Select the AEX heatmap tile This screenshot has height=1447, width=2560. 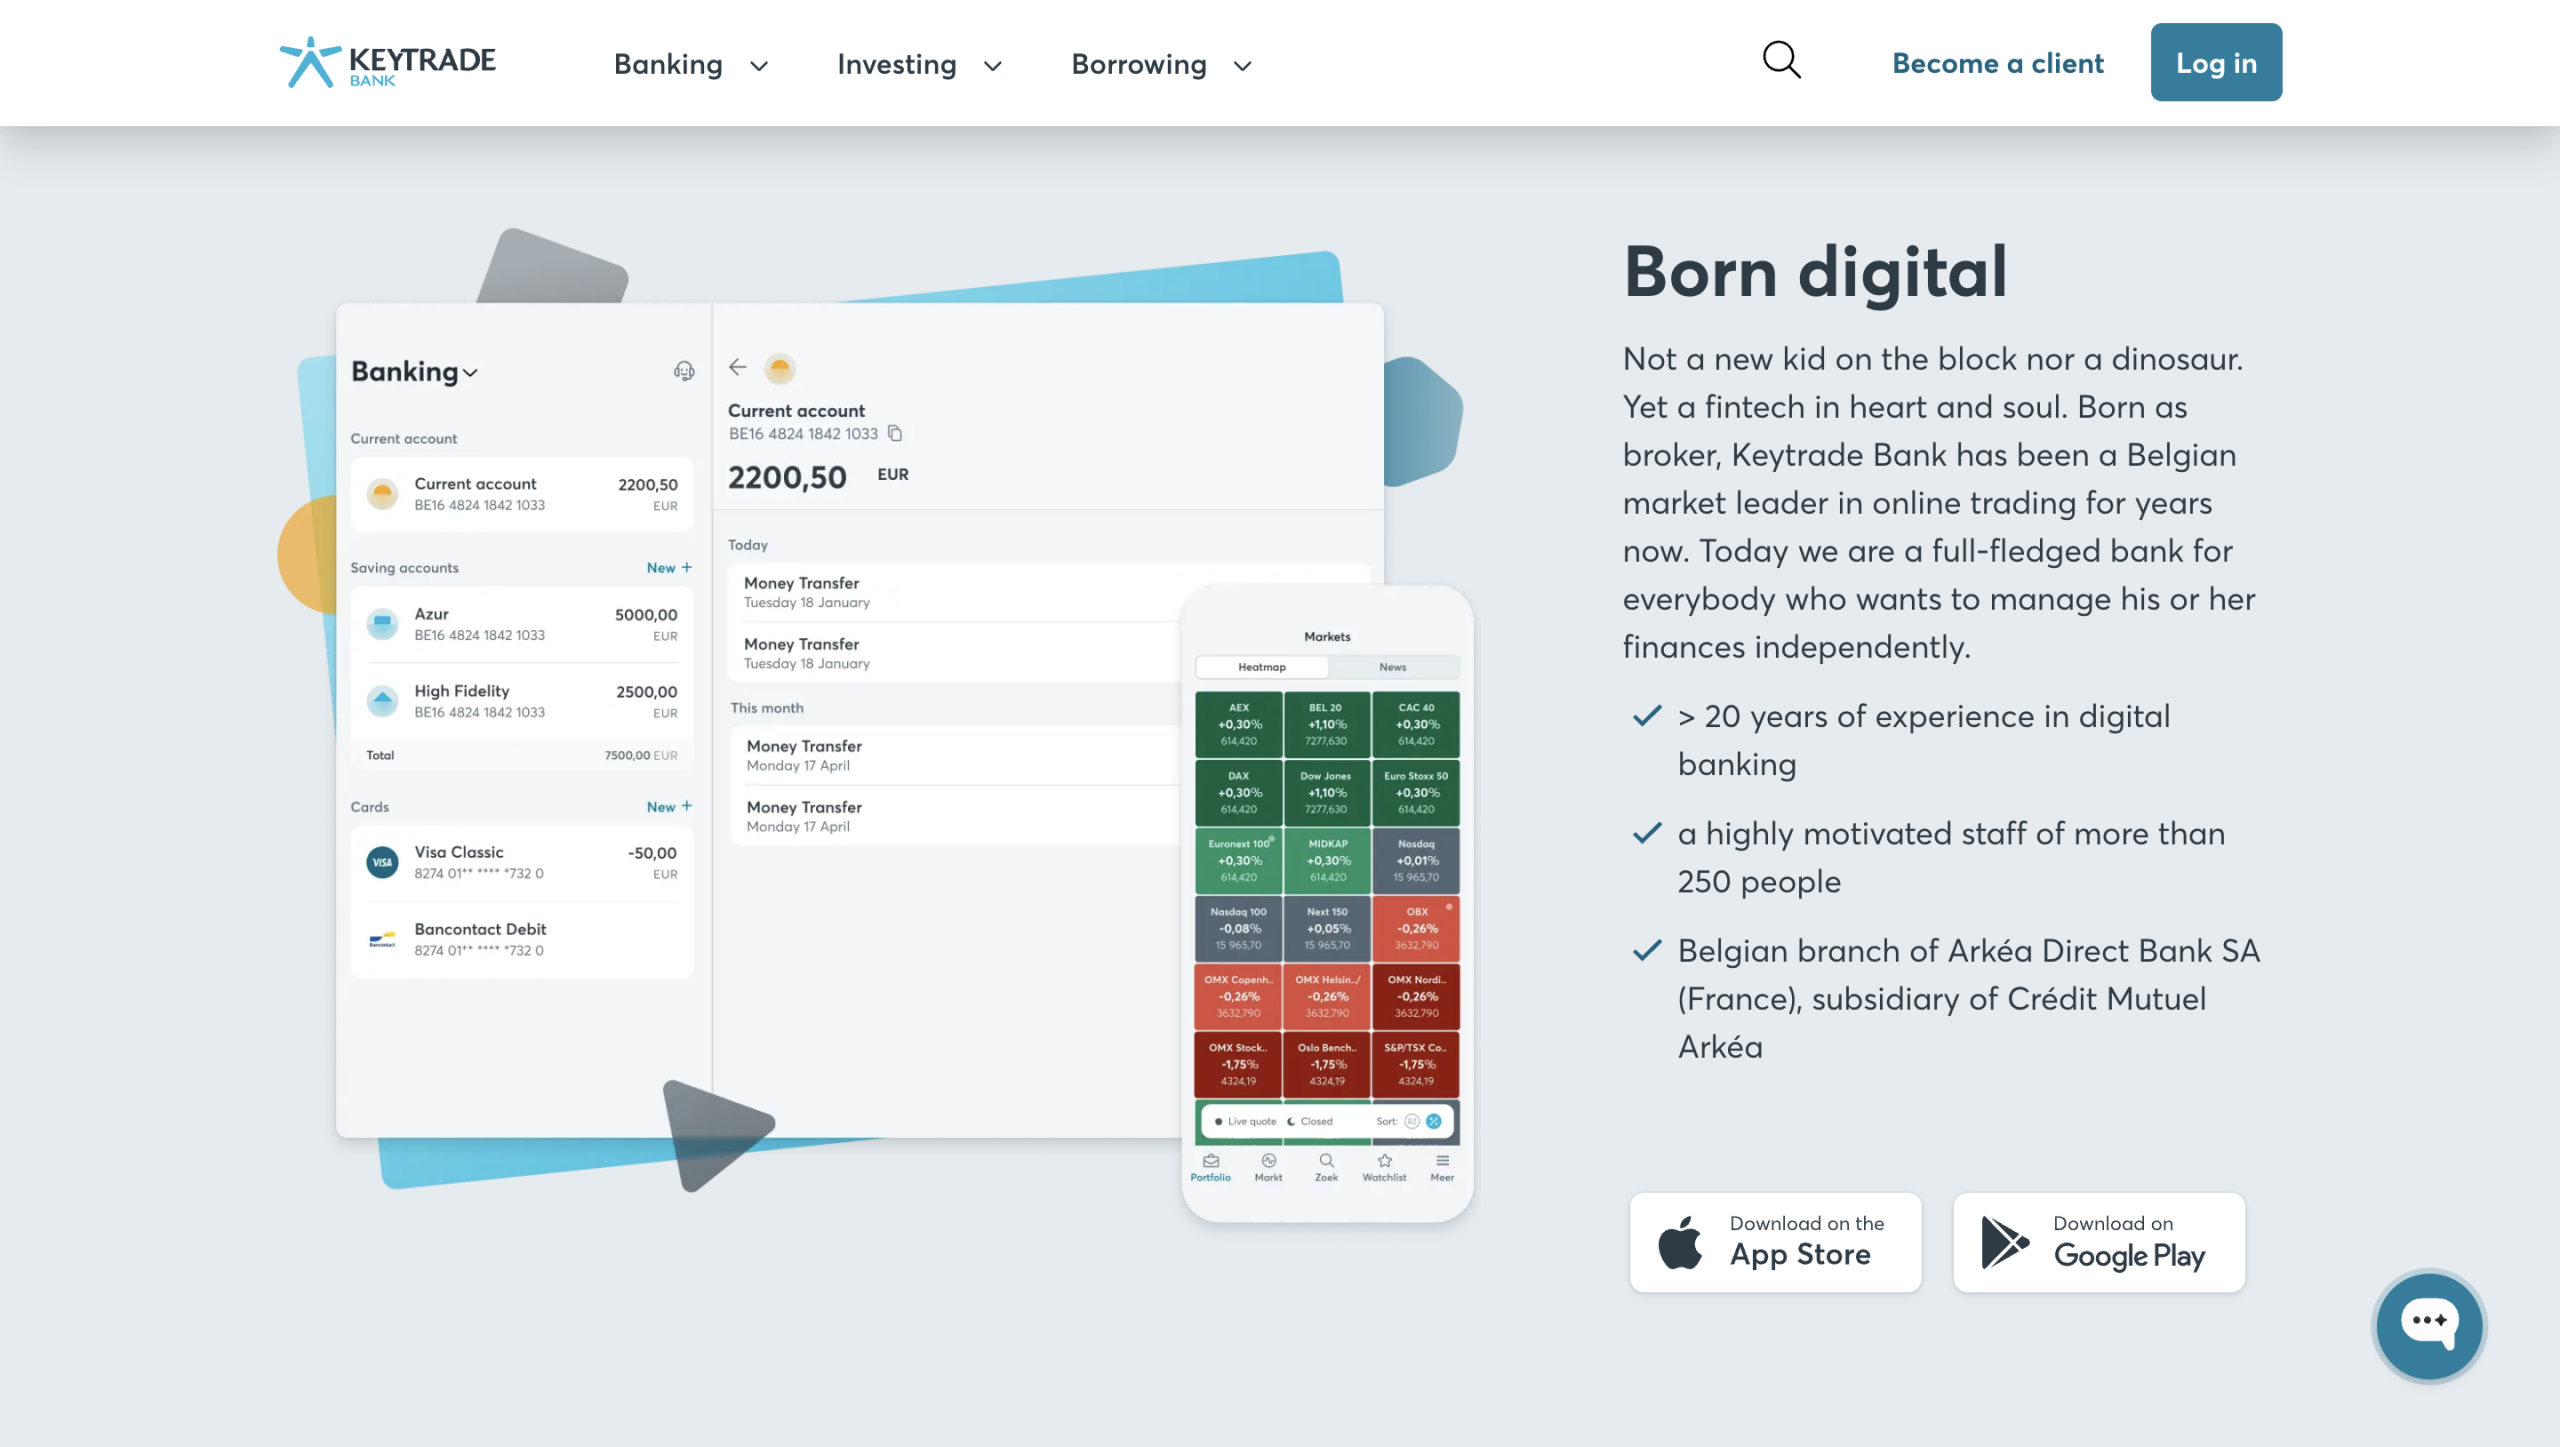coord(1238,724)
